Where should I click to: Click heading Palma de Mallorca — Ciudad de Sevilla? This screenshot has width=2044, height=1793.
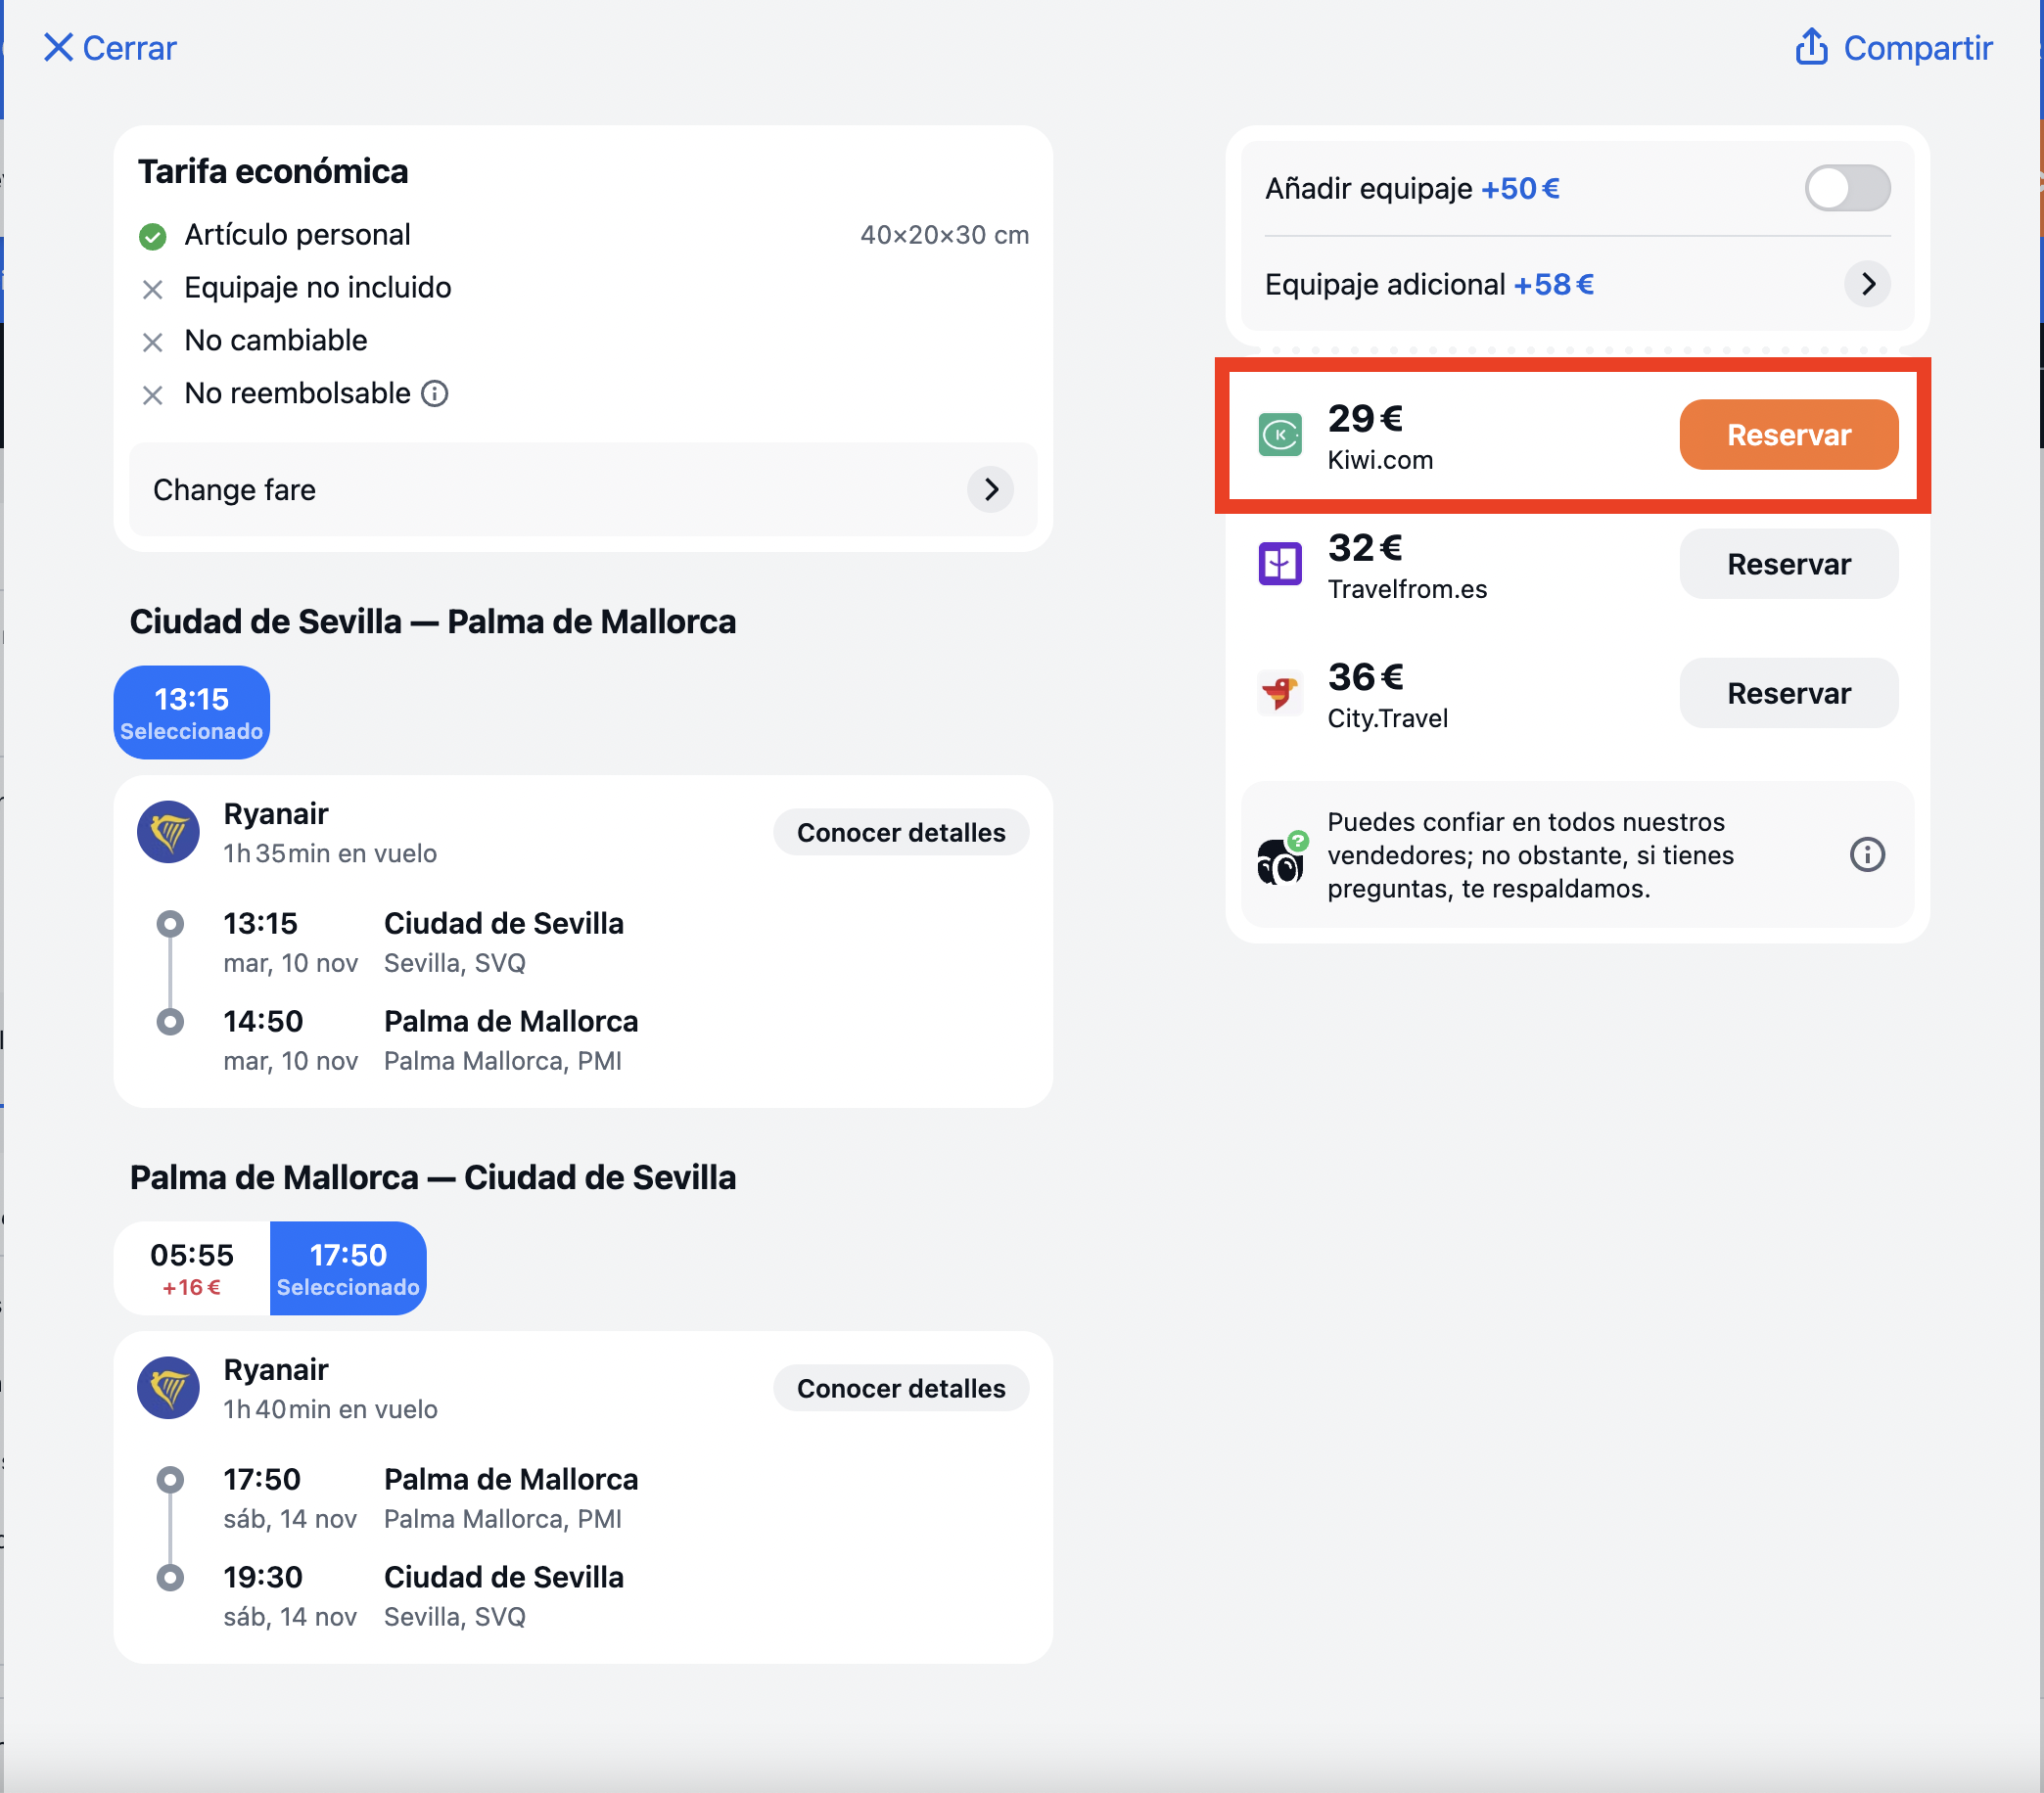click(x=433, y=1177)
